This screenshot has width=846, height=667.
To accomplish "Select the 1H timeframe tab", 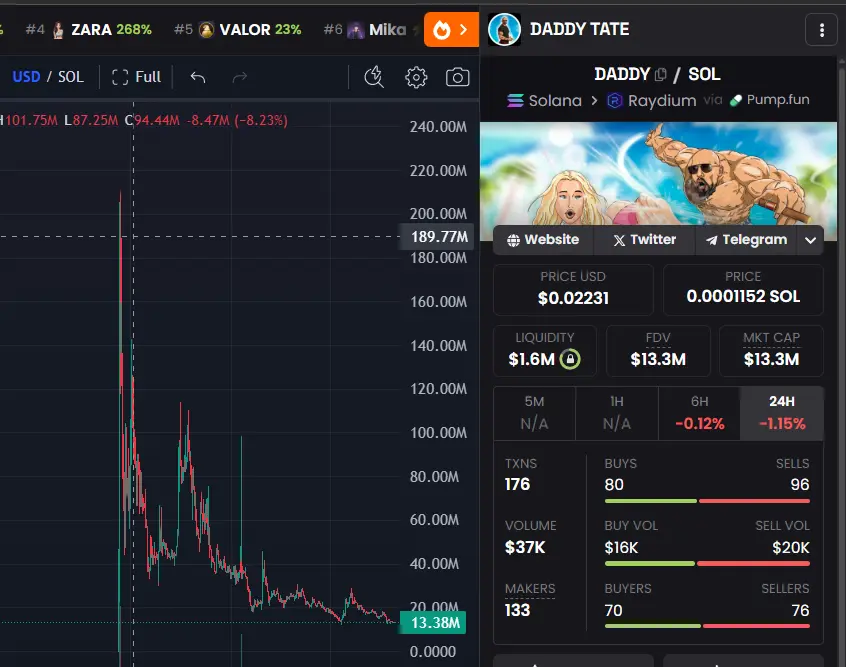I will (x=617, y=413).
